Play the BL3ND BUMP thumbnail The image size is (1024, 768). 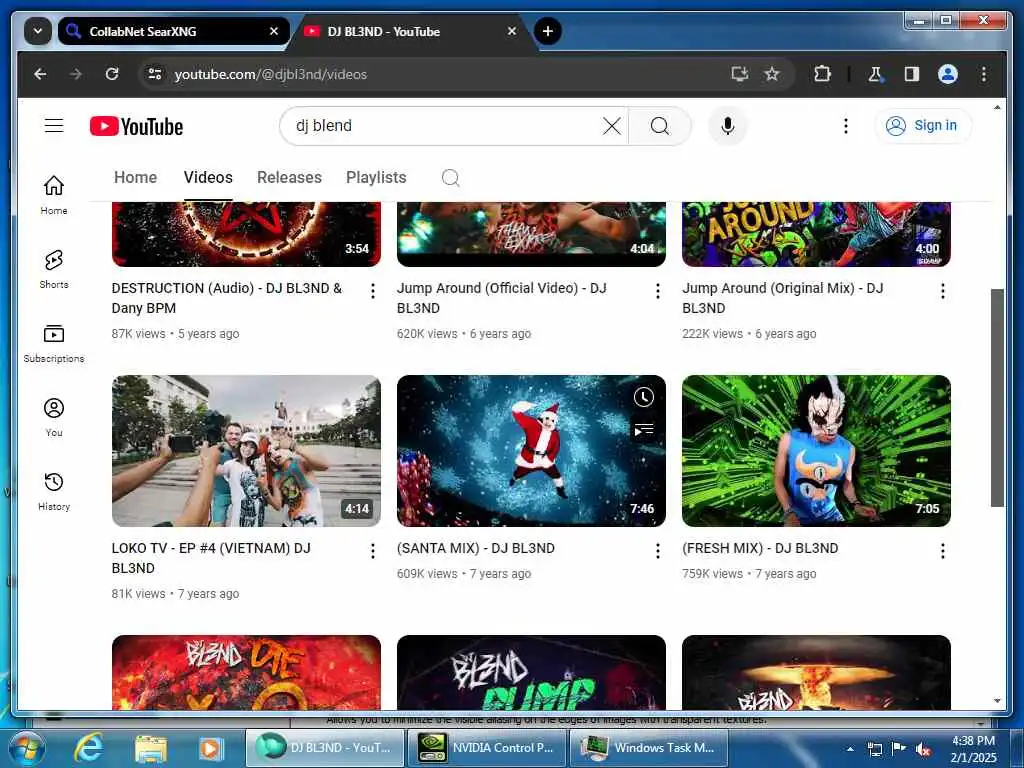(x=531, y=672)
